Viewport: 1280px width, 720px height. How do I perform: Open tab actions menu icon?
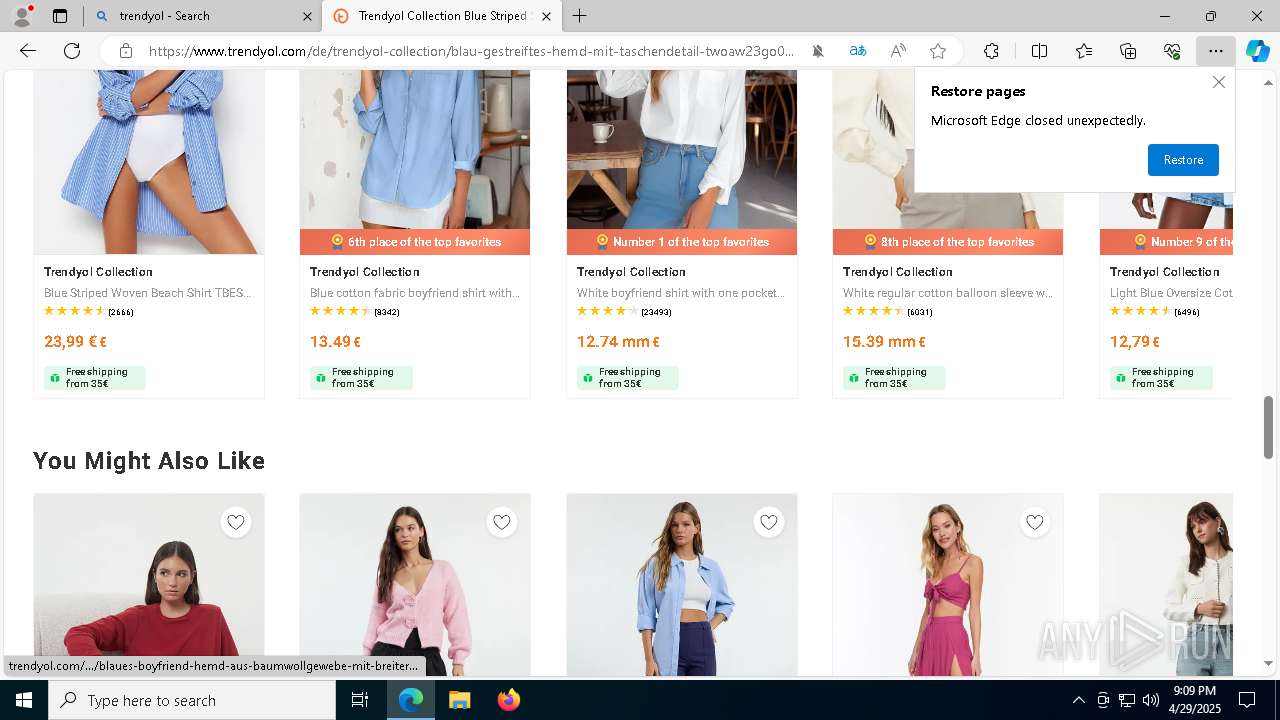click(60, 16)
